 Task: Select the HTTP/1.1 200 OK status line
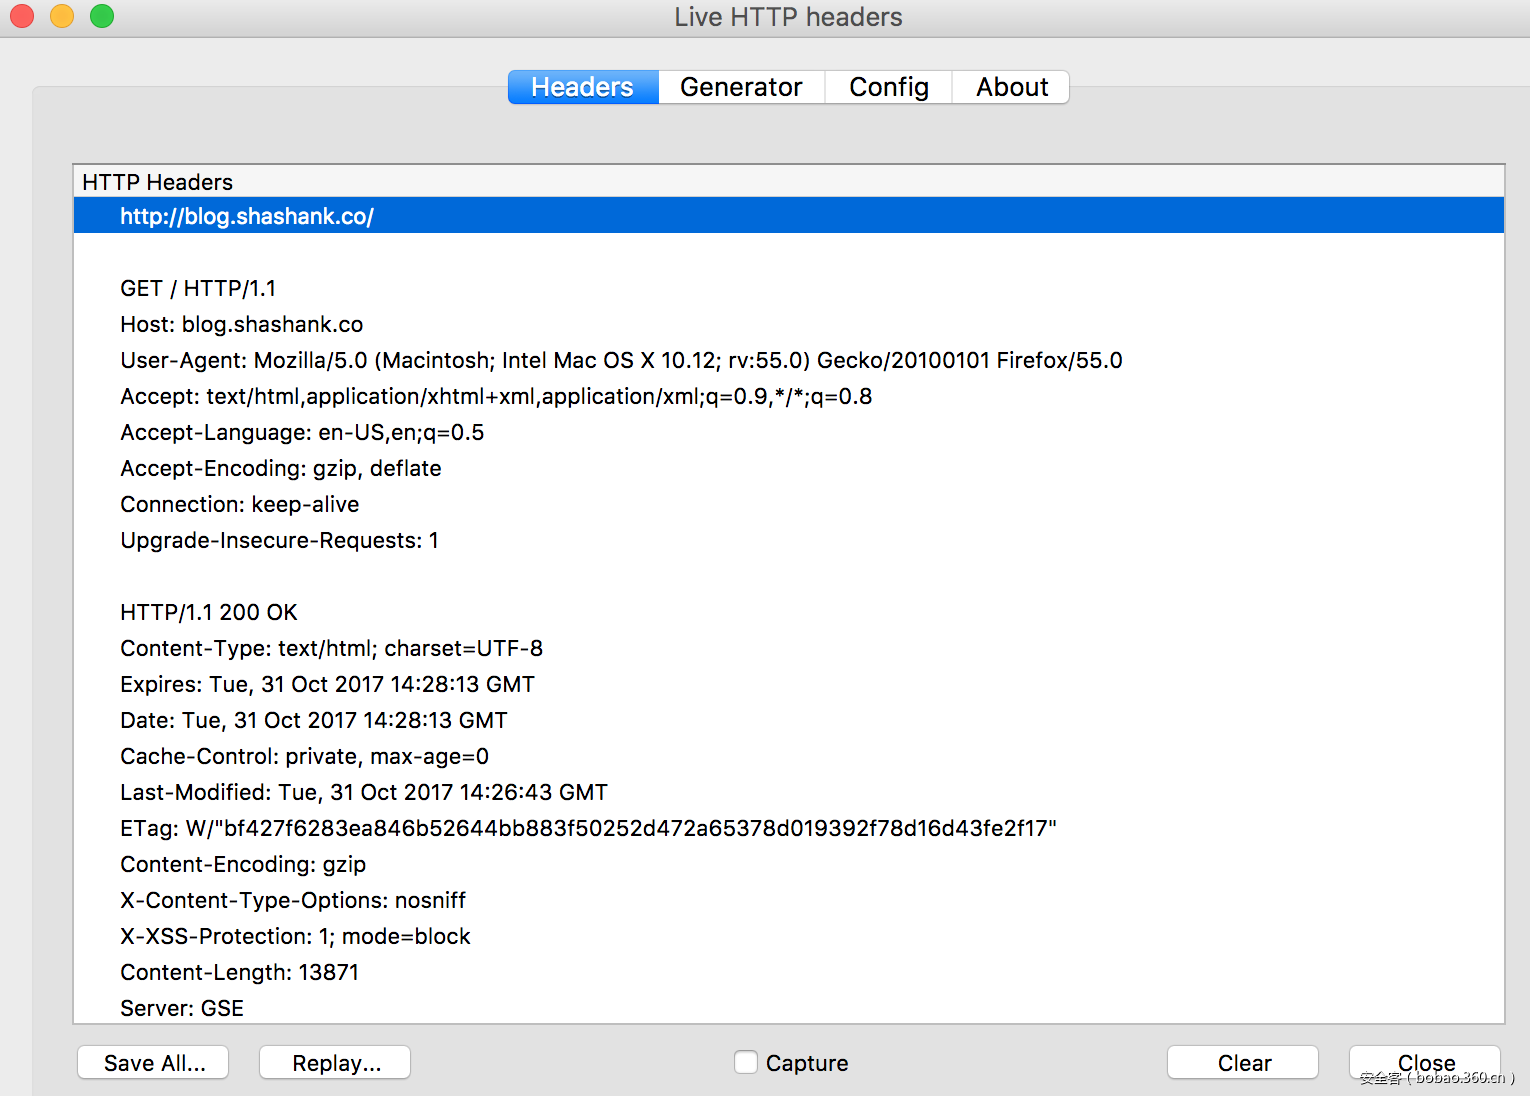pyautogui.click(x=209, y=612)
